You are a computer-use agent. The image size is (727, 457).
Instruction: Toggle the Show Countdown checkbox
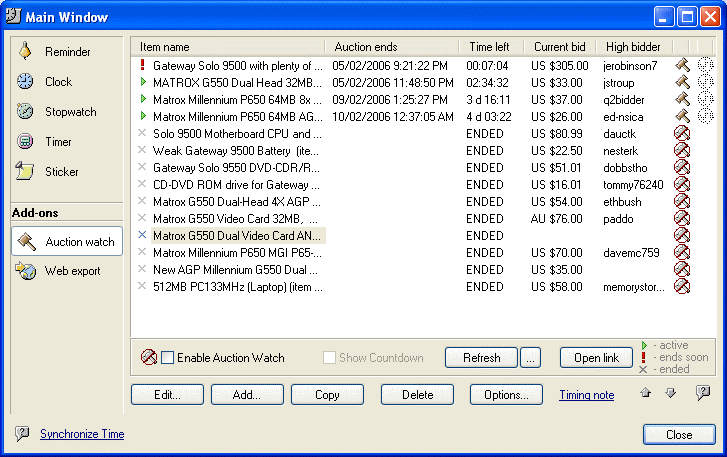click(329, 357)
